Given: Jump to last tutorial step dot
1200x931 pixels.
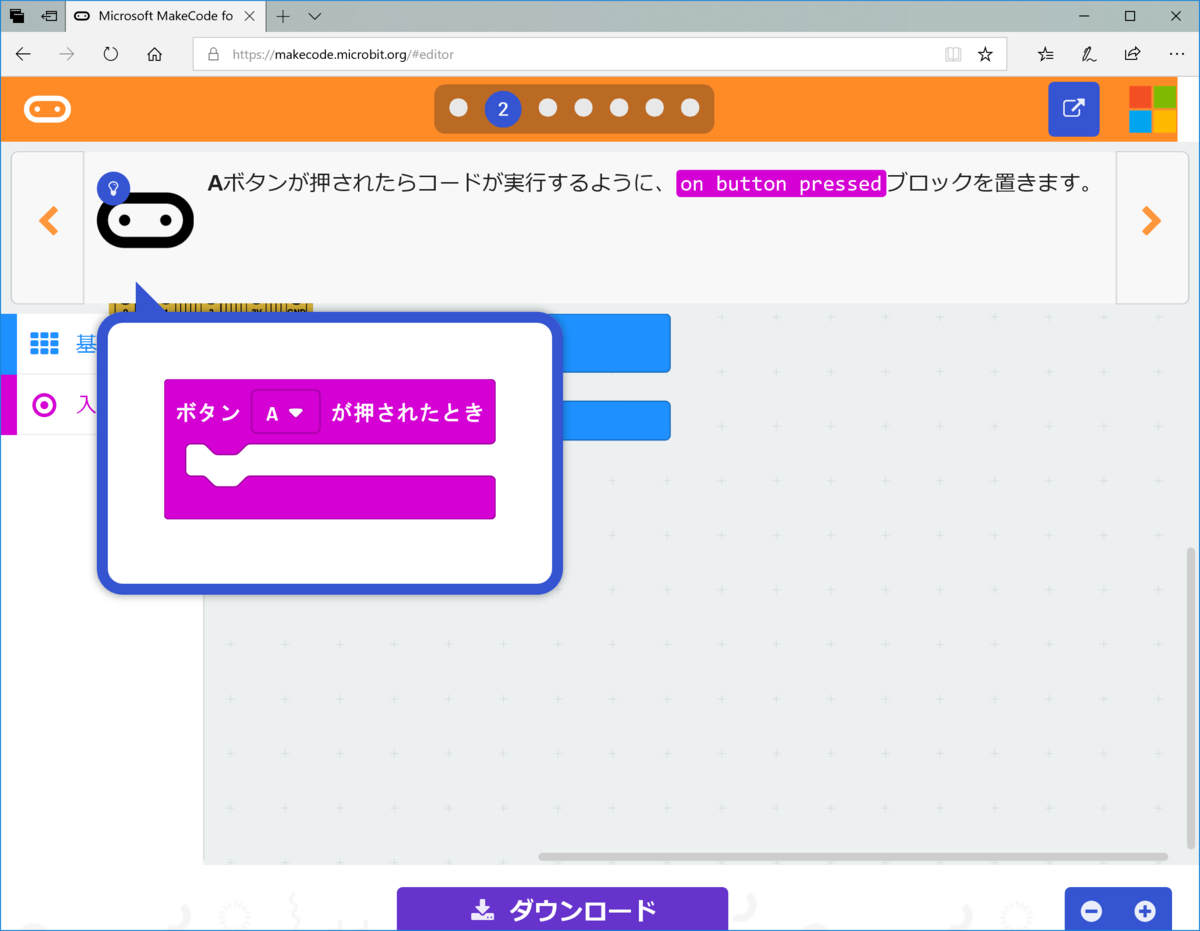Looking at the screenshot, I should click(x=690, y=108).
